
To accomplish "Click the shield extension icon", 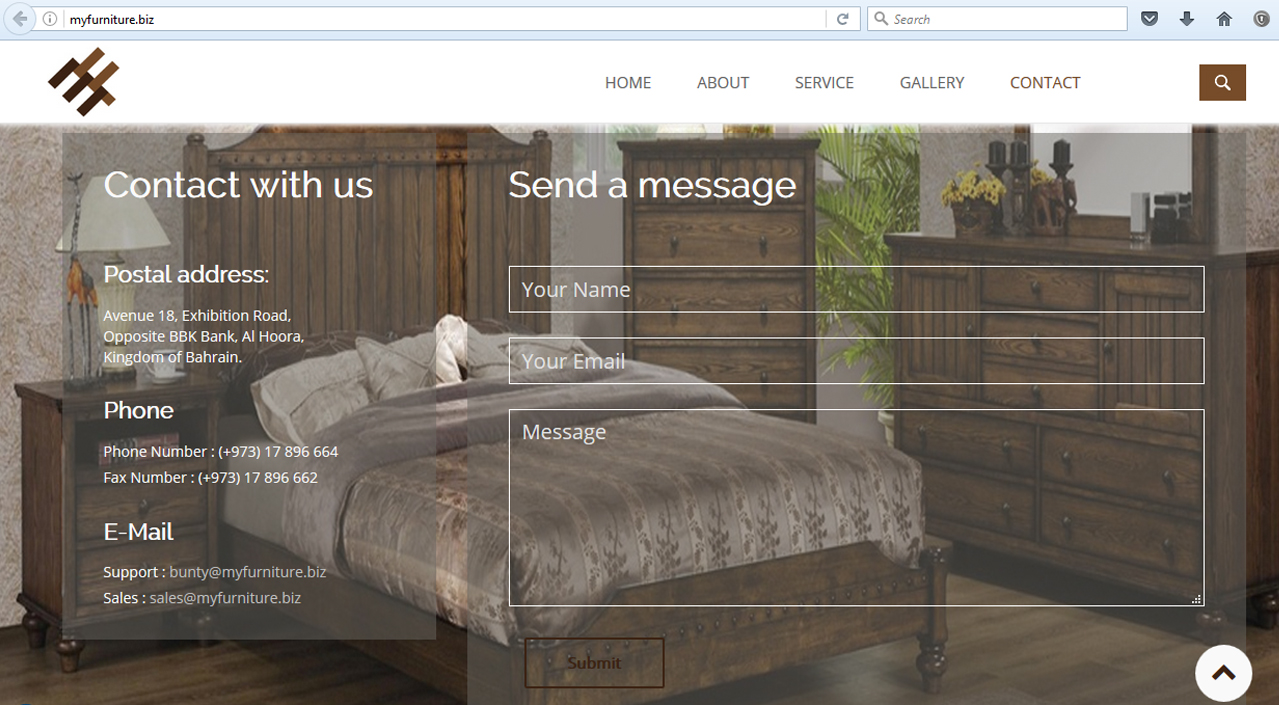I will tap(1261, 19).
